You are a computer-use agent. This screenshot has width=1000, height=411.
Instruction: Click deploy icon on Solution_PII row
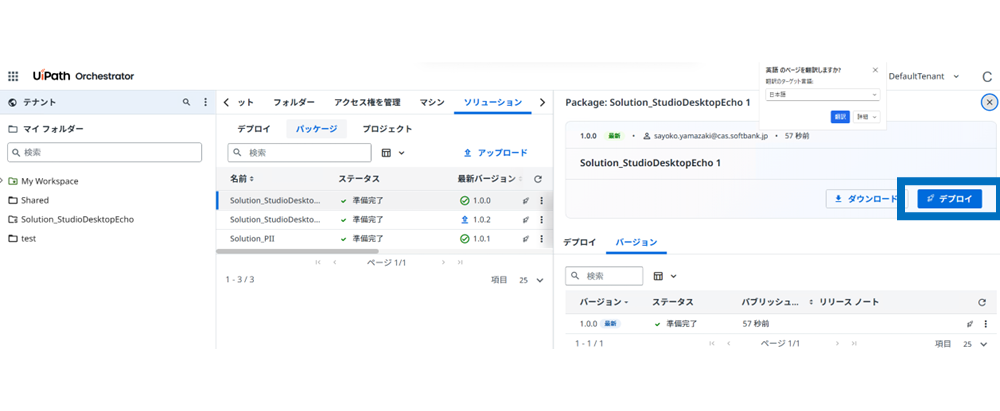pyautogui.click(x=526, y=239)
